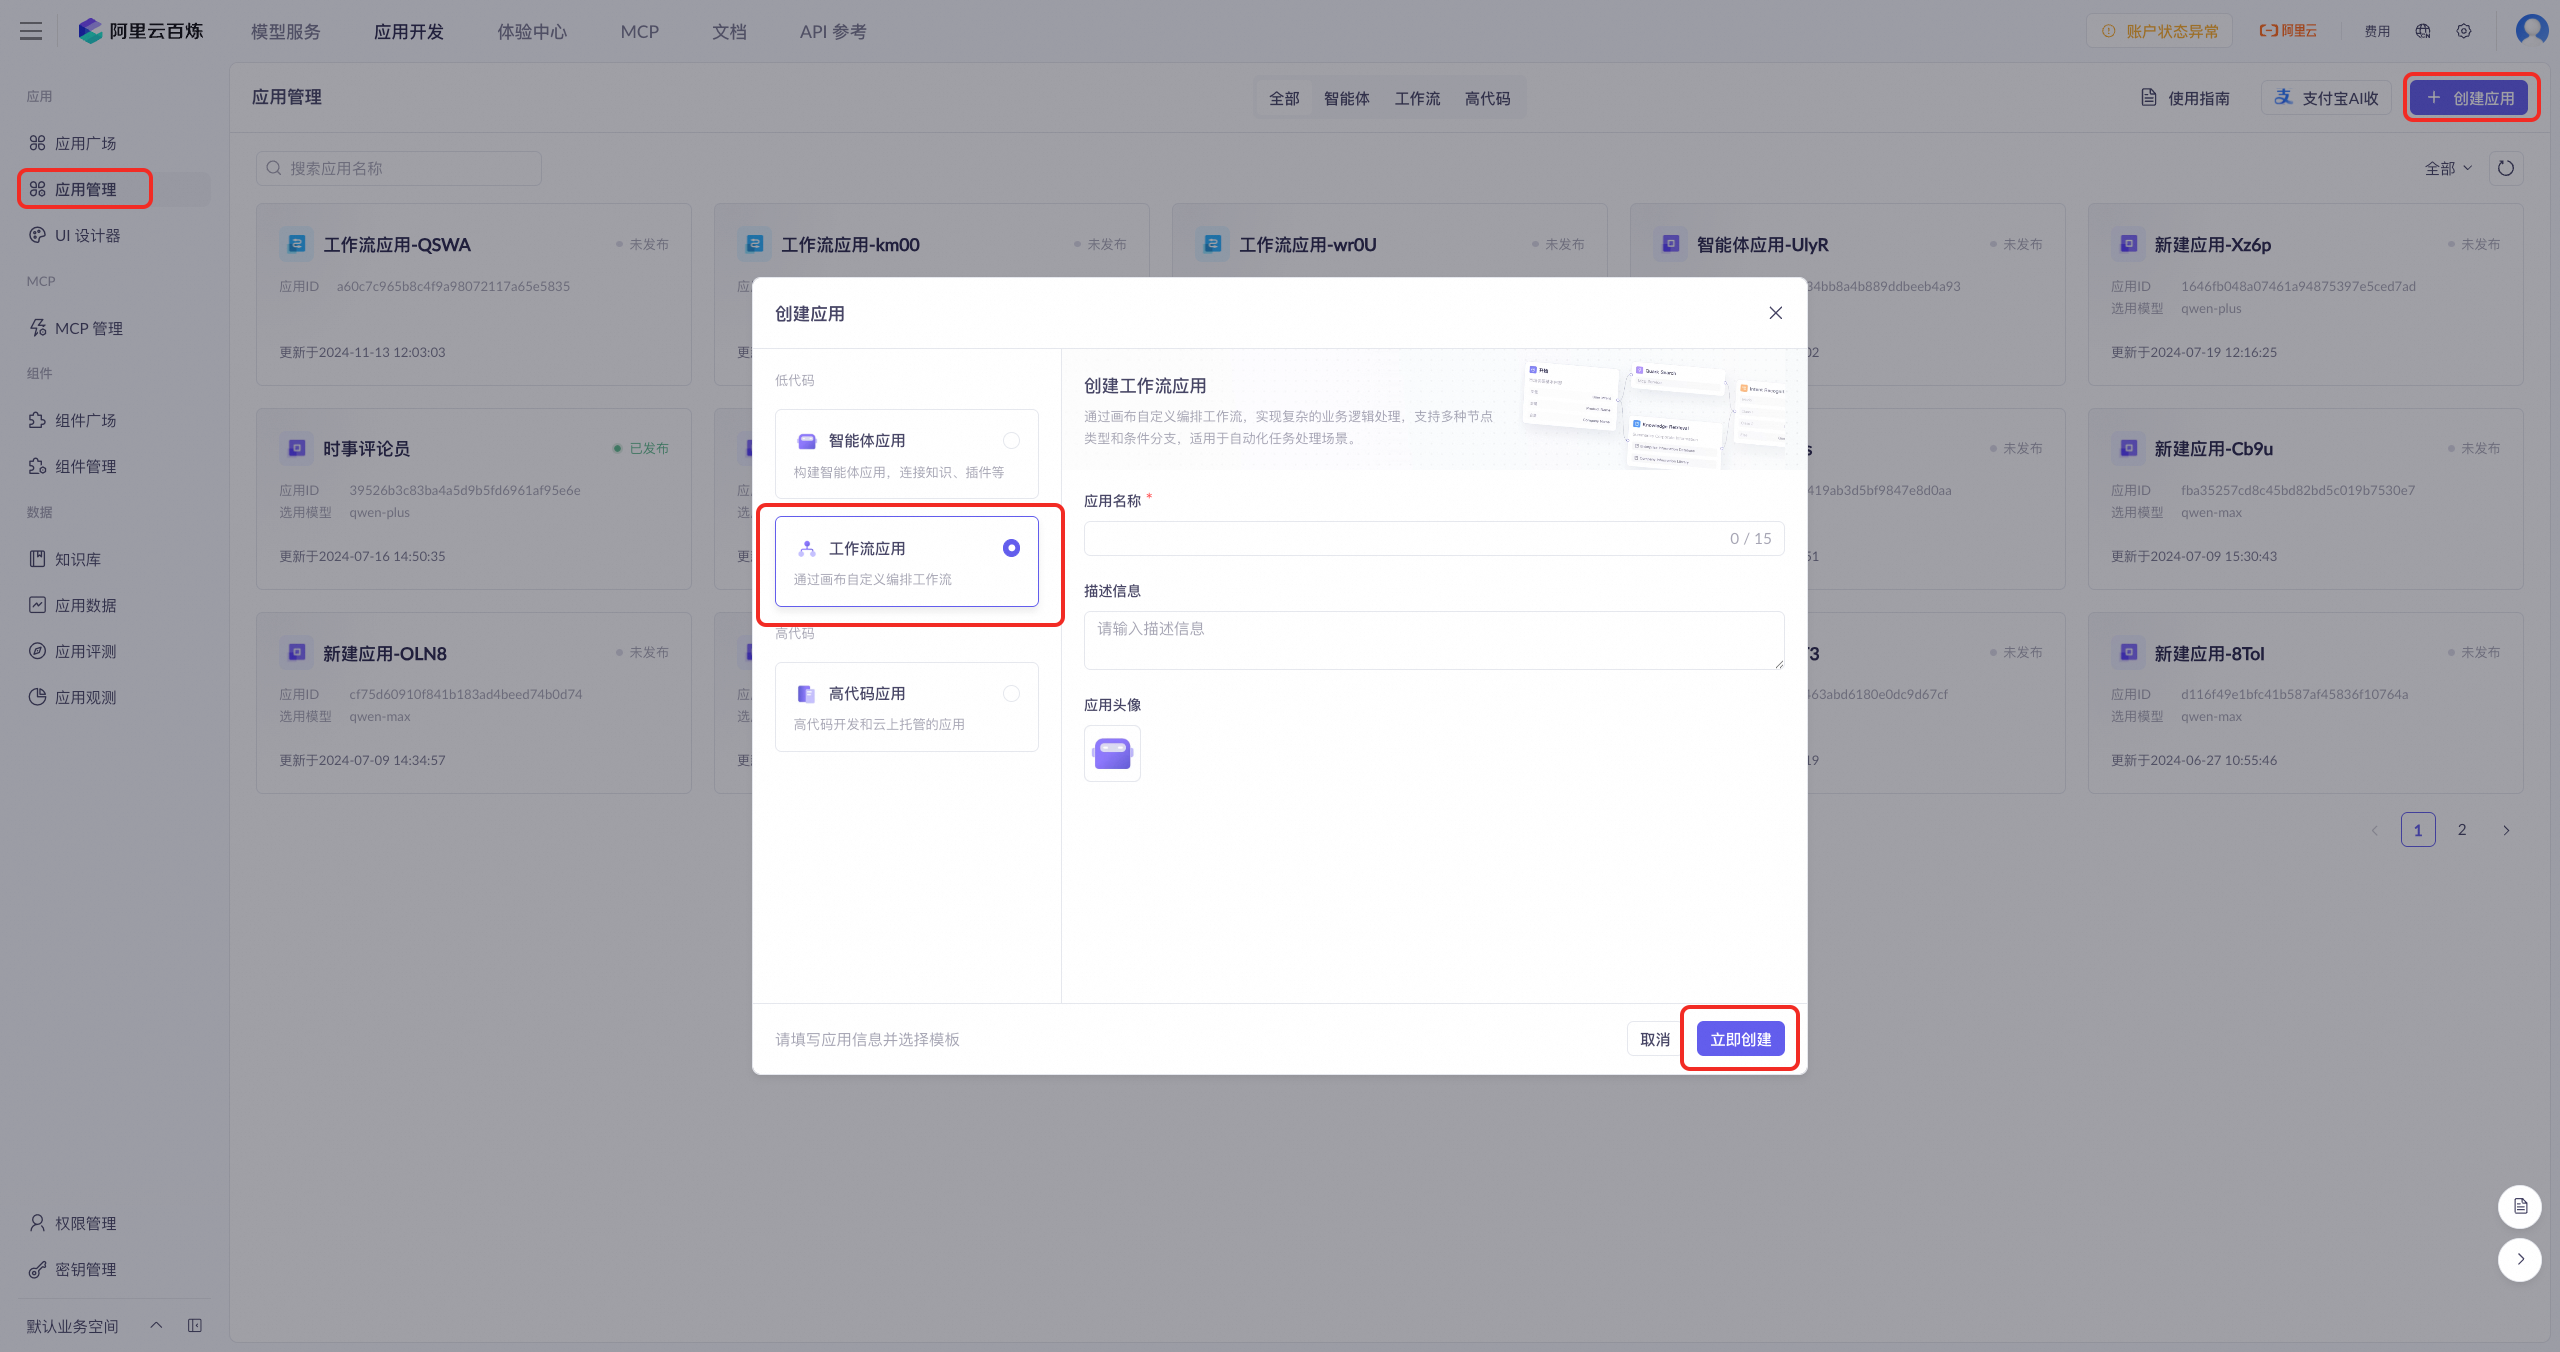Switch to the 模型服务 top tab
This screenshot has height=1352, width=2560.
pyautogui.click(x=286, y=32)
